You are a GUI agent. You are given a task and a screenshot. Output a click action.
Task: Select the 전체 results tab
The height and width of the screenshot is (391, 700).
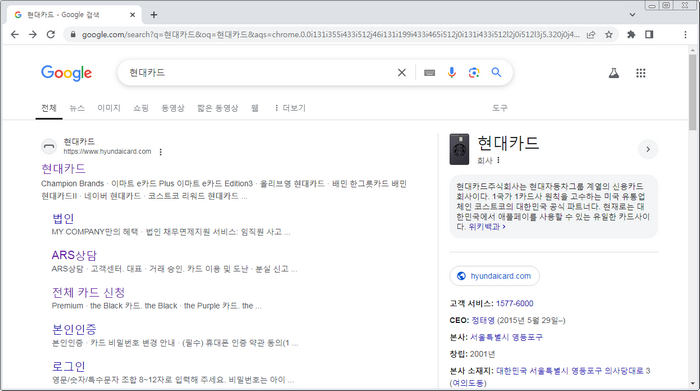(x=49, y=108)
